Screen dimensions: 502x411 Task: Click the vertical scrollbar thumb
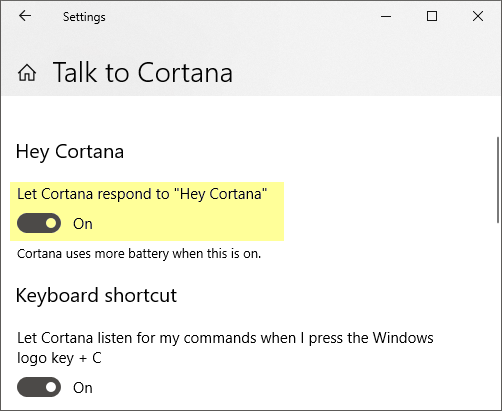tap(498, 179)
